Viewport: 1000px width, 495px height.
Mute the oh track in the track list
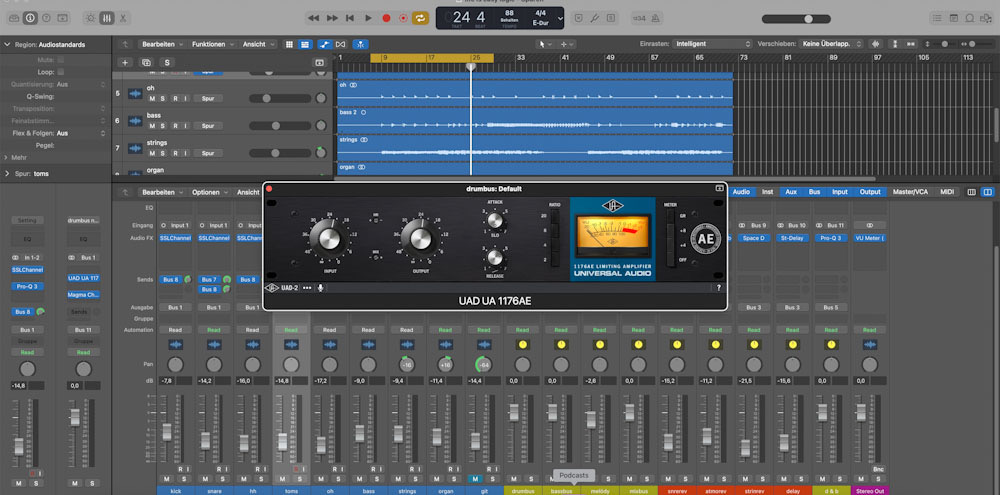152,98
